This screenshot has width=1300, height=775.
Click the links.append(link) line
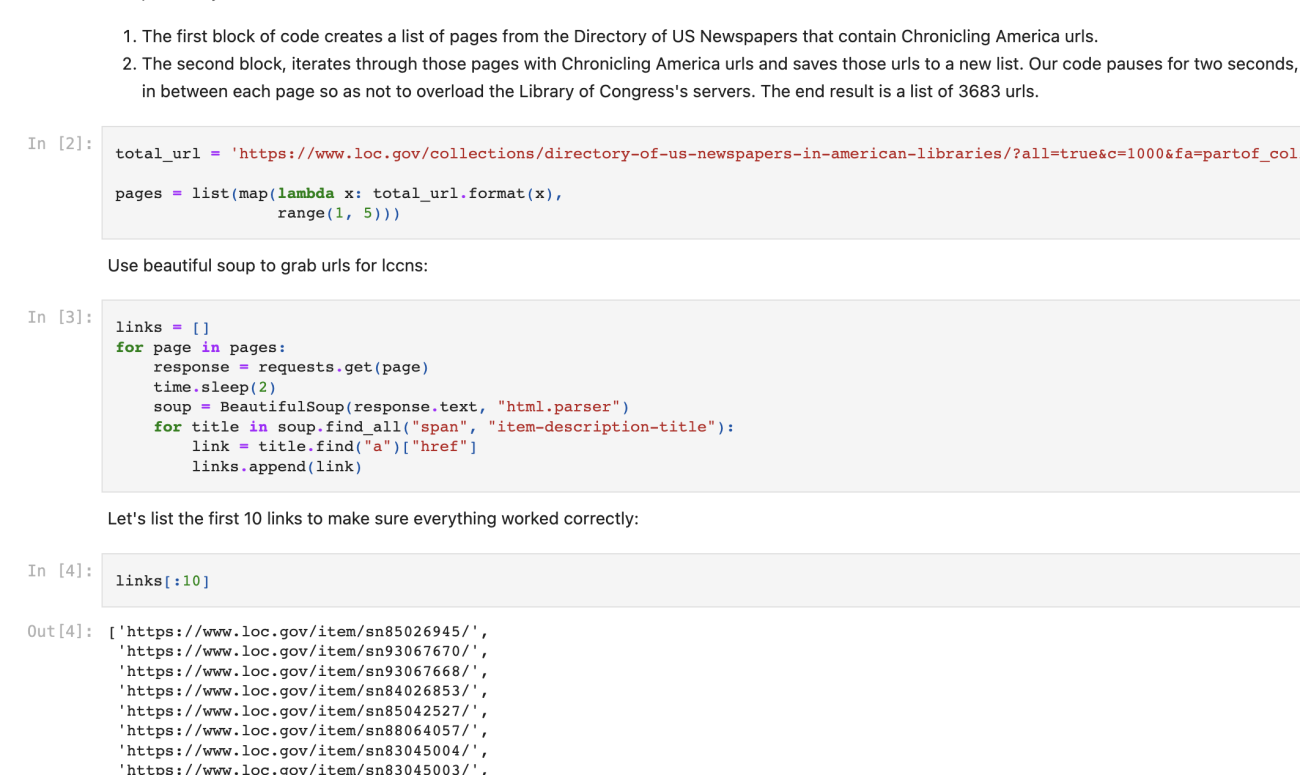pyautogui.click(x=277, y=467)
